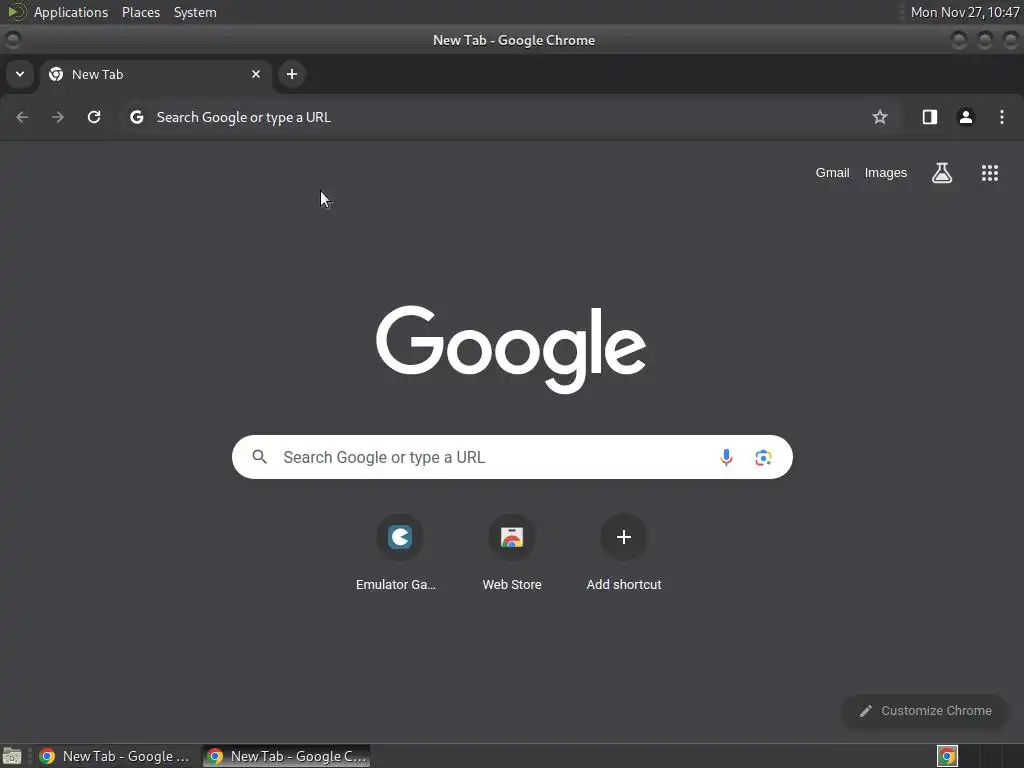This screenshot has height=768, width=1024.
Task: Add a new shortcut tile
Action: pos(624,552)
